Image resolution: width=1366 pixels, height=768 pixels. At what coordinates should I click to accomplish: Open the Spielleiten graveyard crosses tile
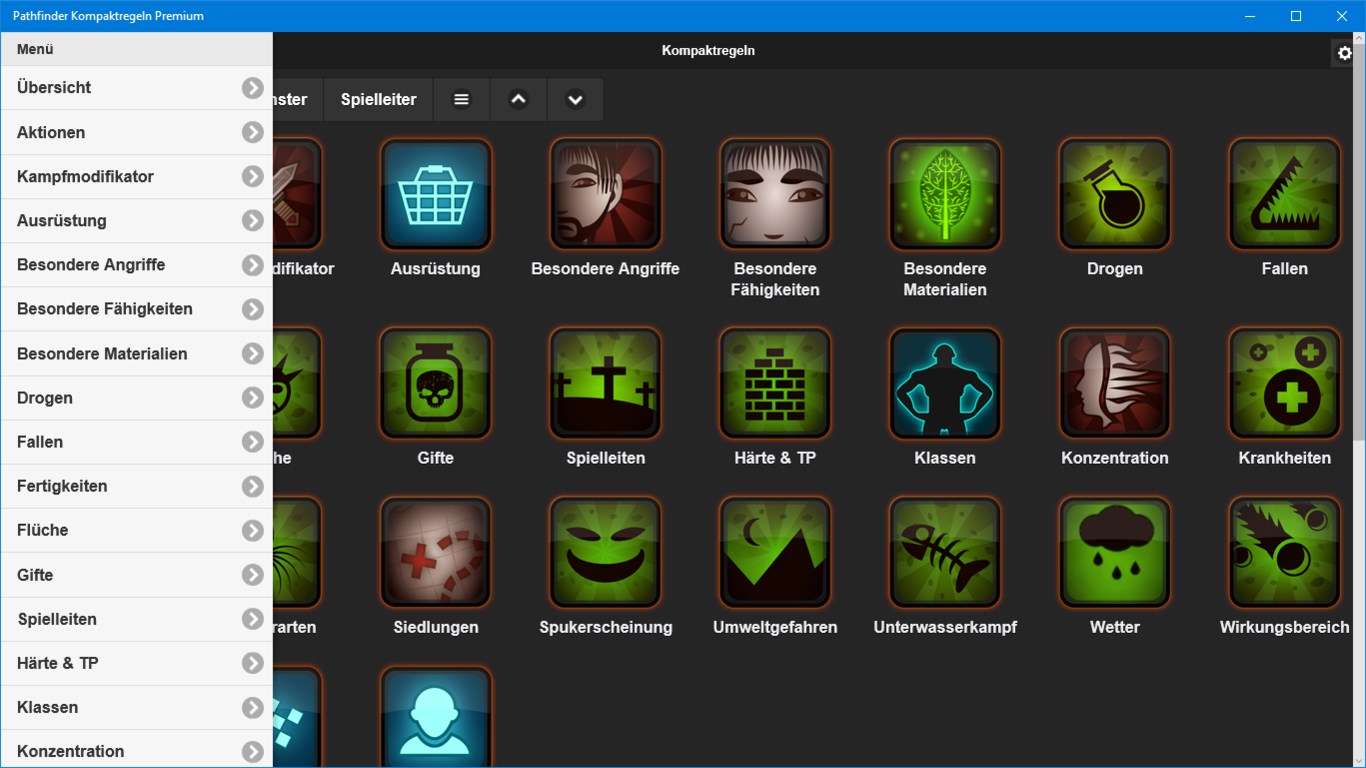[605, 383]
